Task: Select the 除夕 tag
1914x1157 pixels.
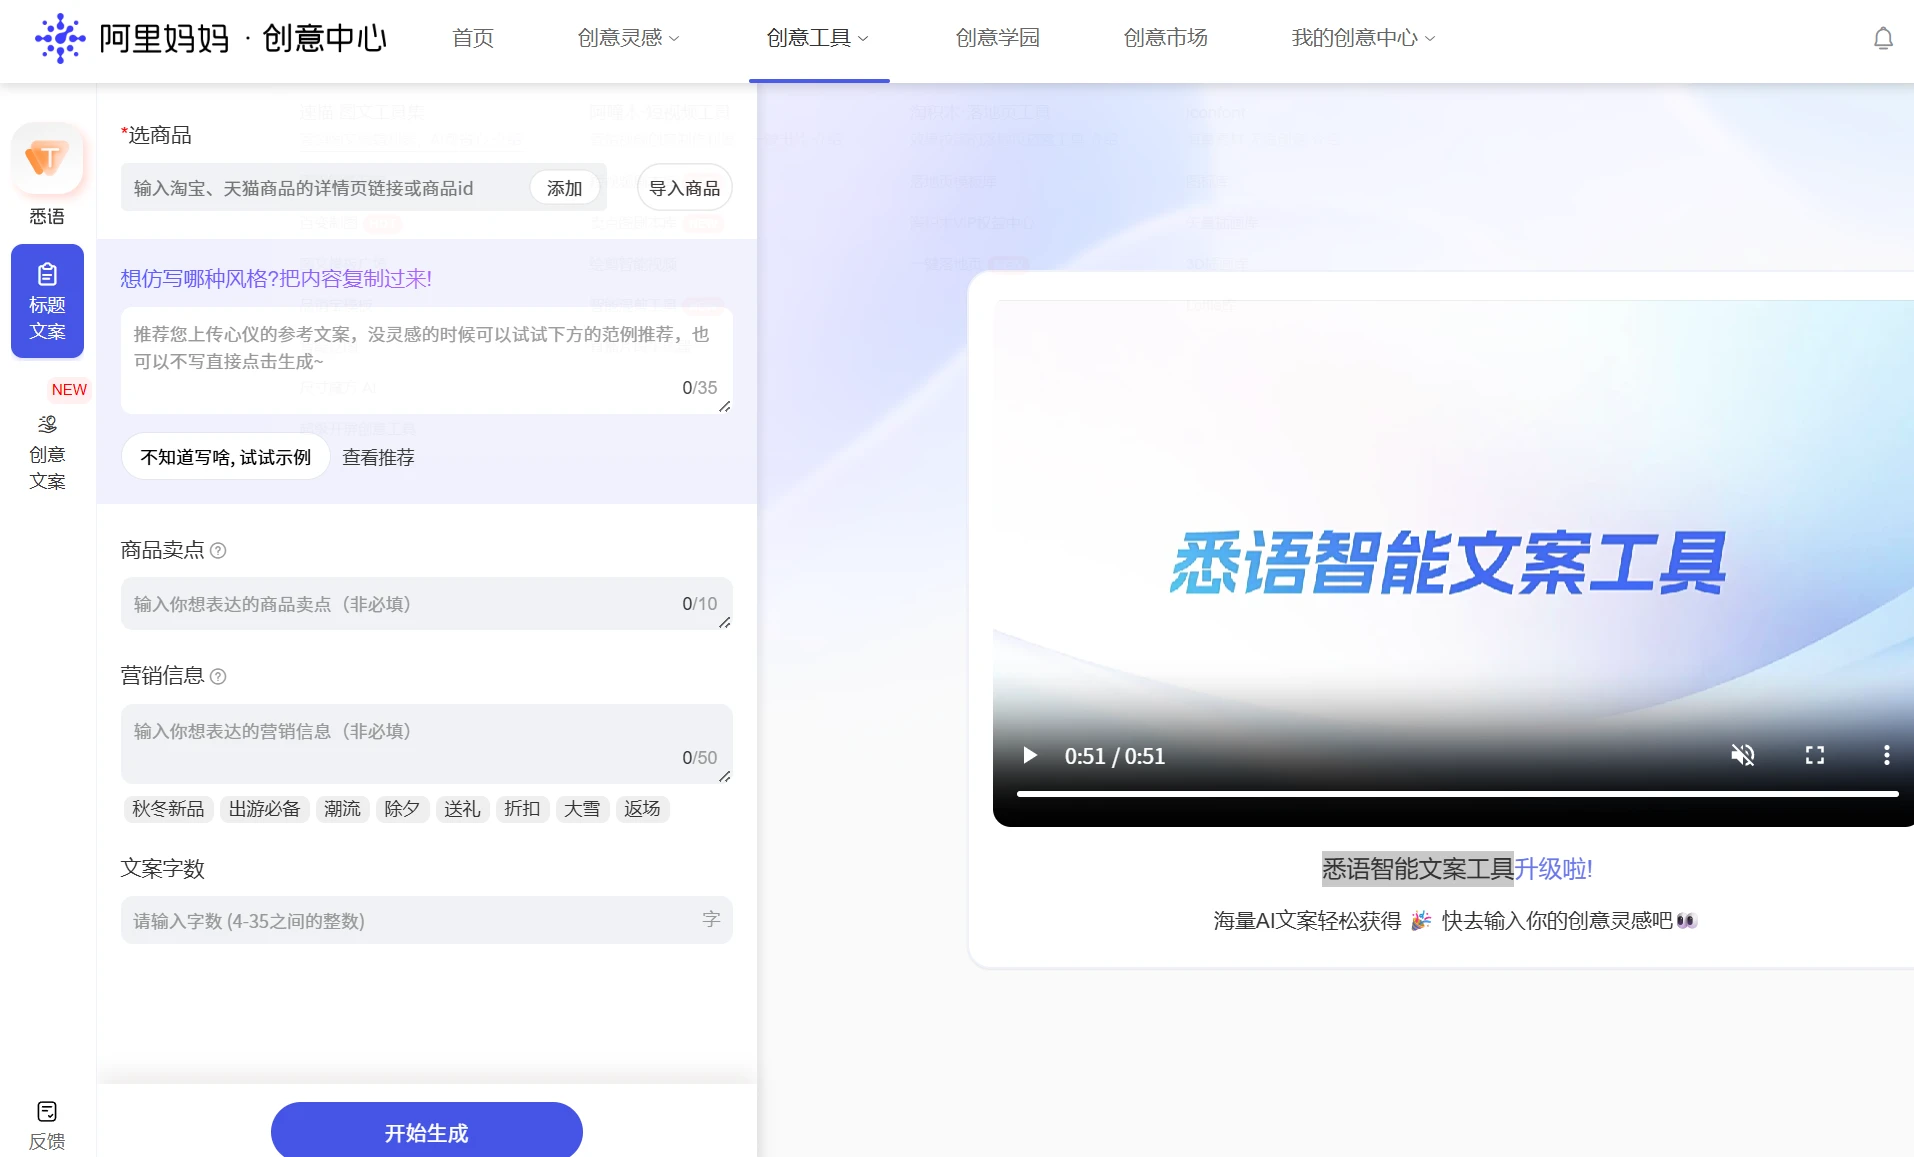Action: tap(402, 809)
